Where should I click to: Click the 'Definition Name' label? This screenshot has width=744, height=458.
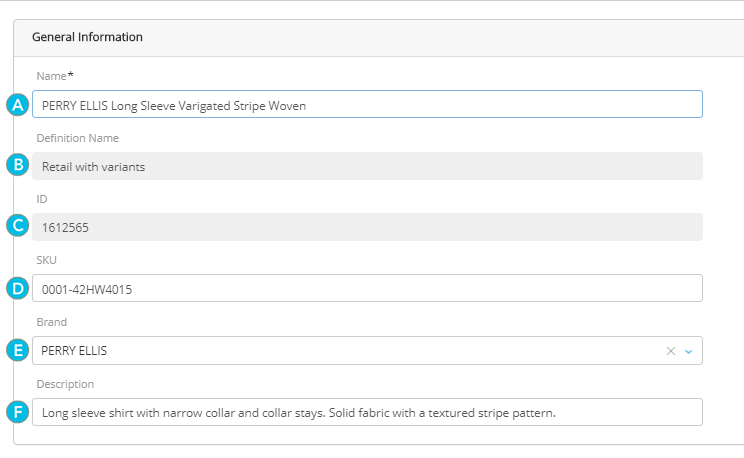pyautogui.click(x=77, y=138)
